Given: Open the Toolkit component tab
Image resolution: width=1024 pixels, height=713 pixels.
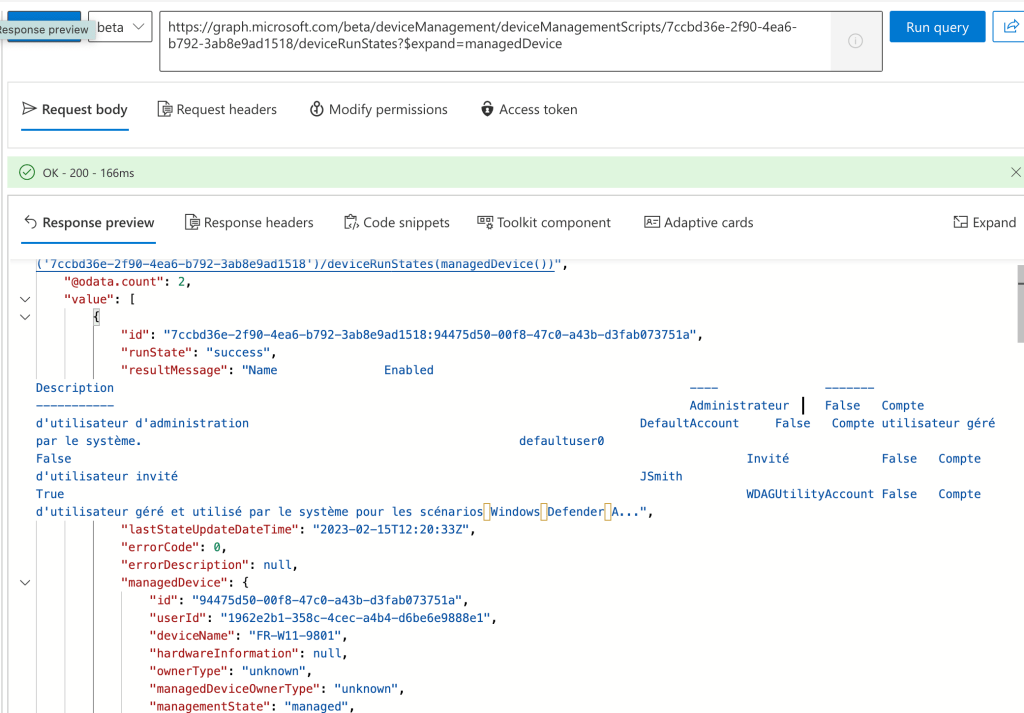Looking at the screenshot, I should [x=544, y=223].
